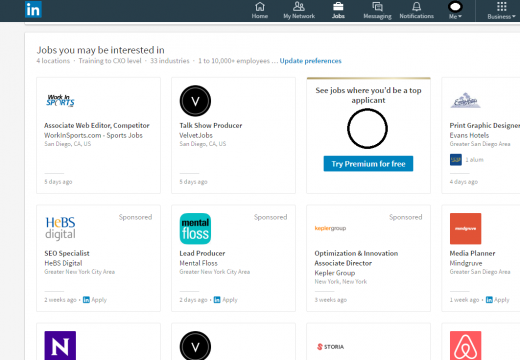Click VelvetJobs company name text
The image size is (520, 360).
point(196,135)
